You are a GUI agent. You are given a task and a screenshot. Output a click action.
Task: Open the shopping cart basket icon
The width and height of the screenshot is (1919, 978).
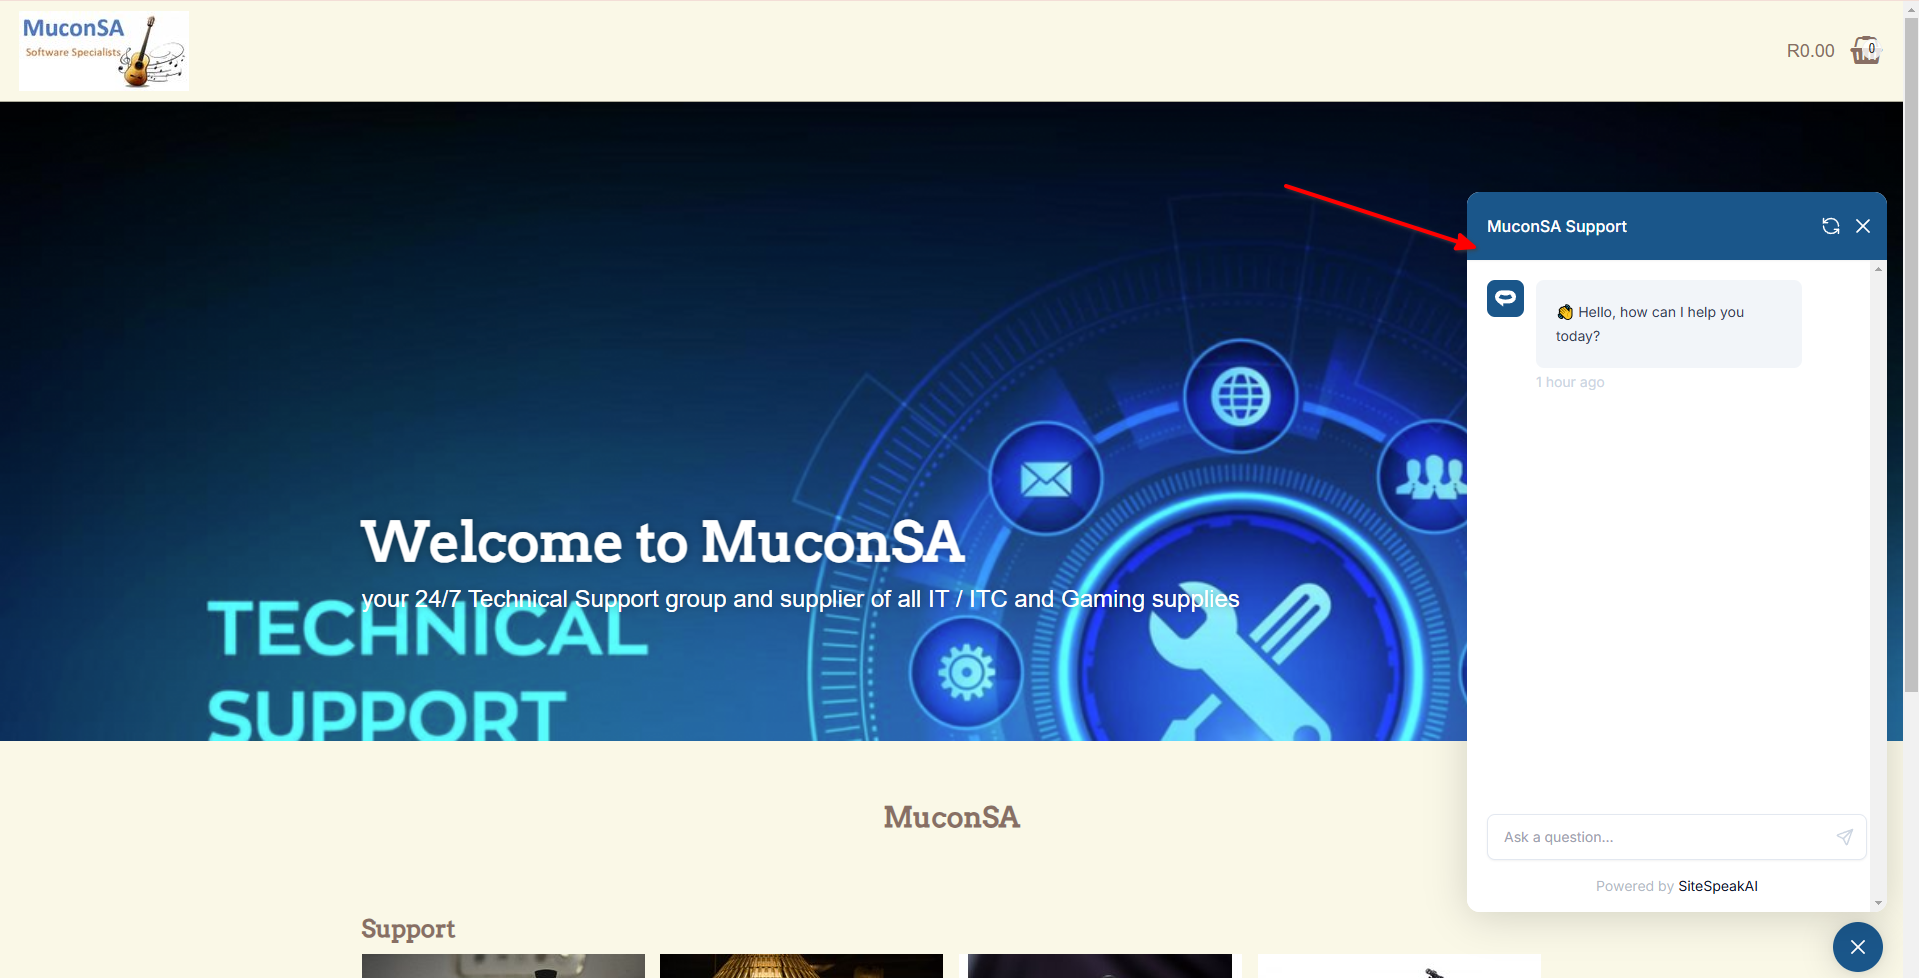1866,50
